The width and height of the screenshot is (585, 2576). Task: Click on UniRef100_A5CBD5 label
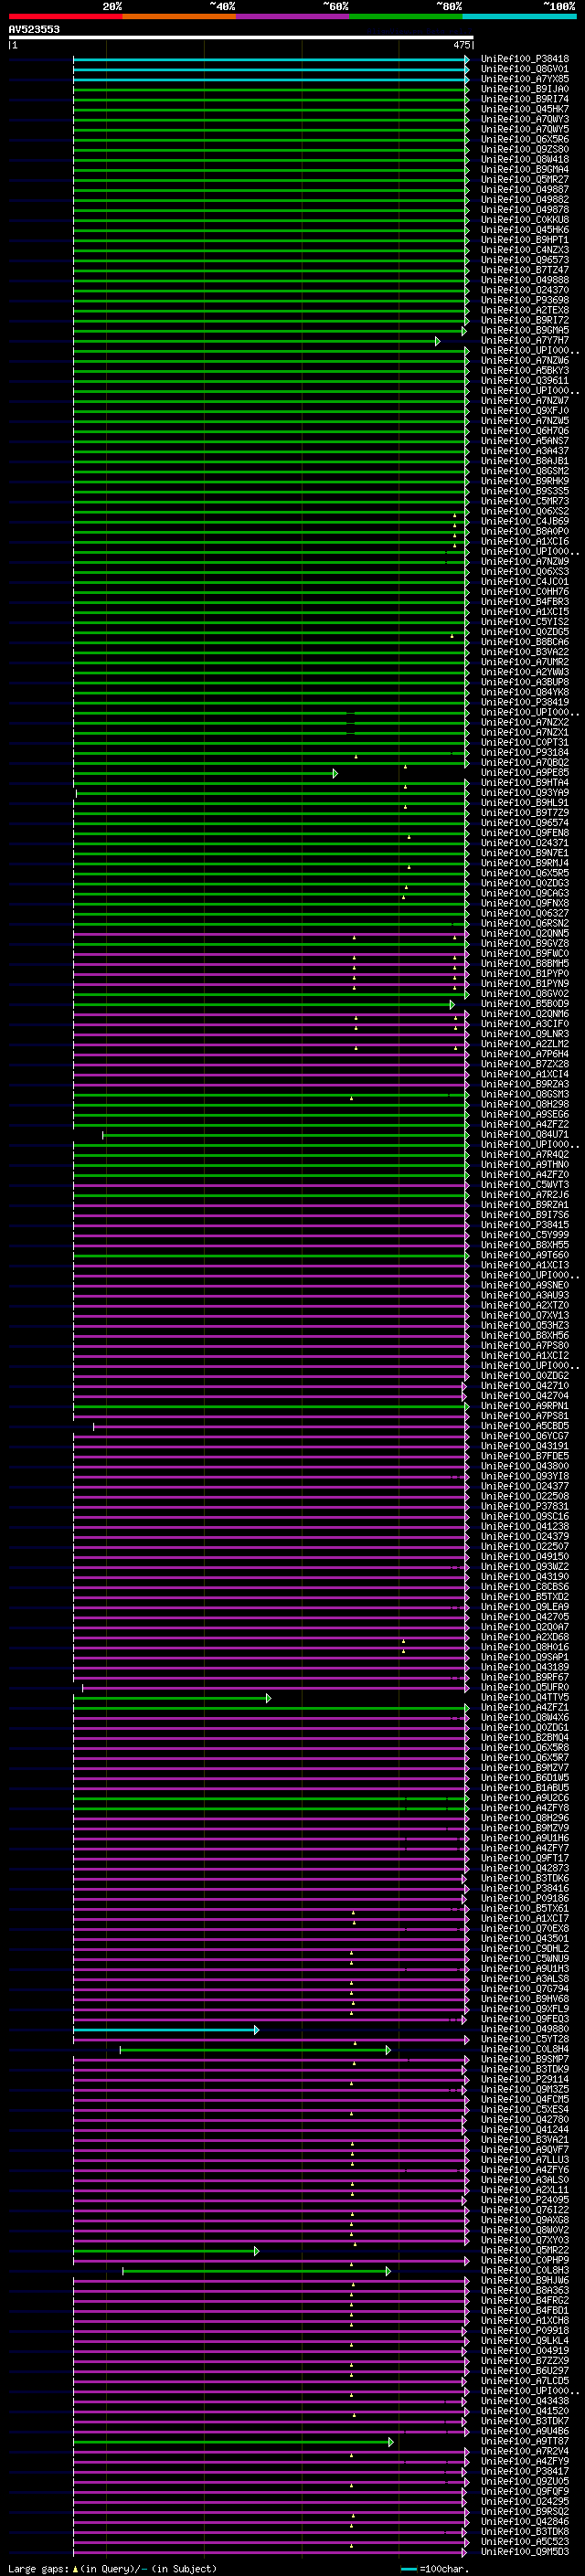tap(525, 1426)
